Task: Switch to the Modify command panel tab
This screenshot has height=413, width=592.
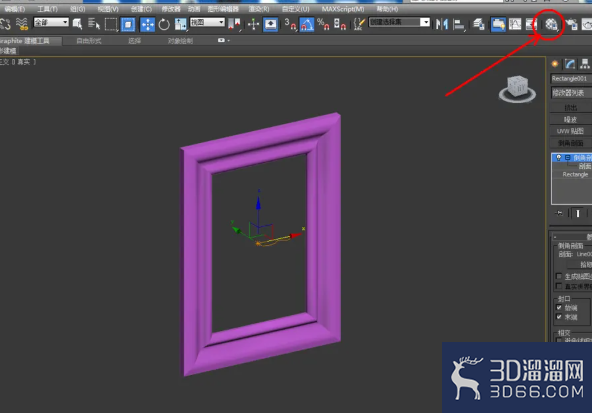Action: pos(570,64)
